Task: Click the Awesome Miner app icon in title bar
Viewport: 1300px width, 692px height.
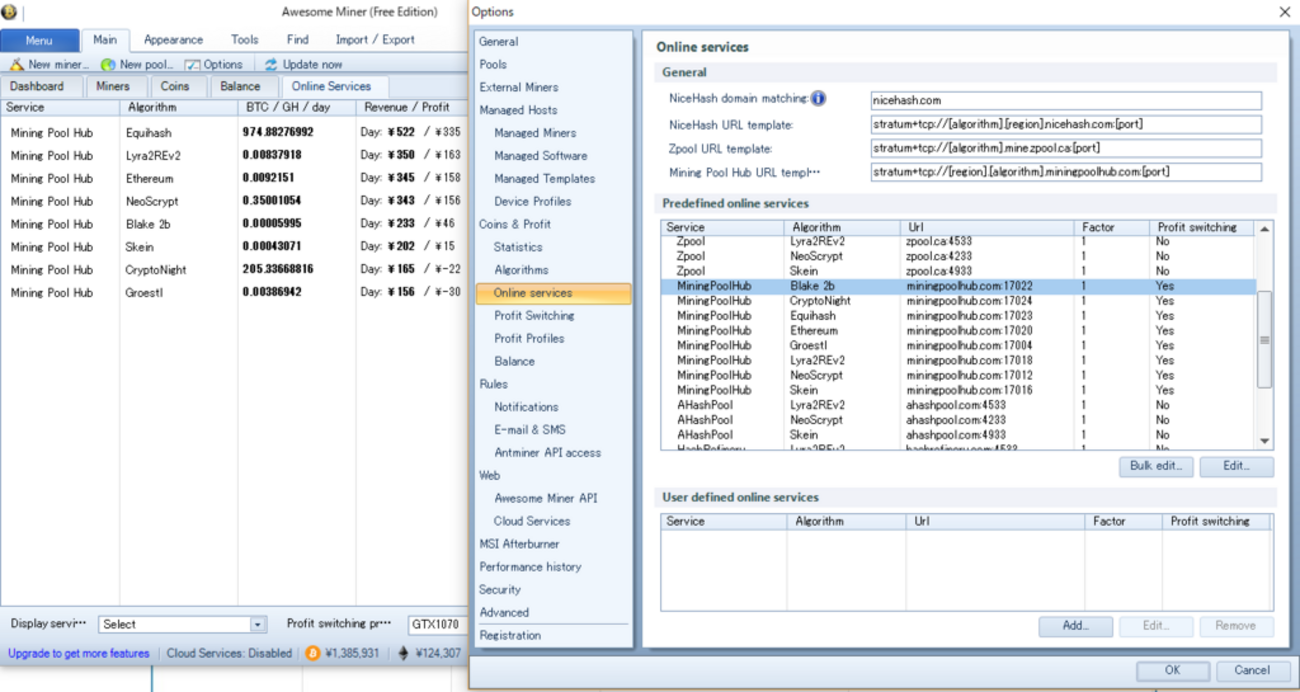Action: coord(10,12)
